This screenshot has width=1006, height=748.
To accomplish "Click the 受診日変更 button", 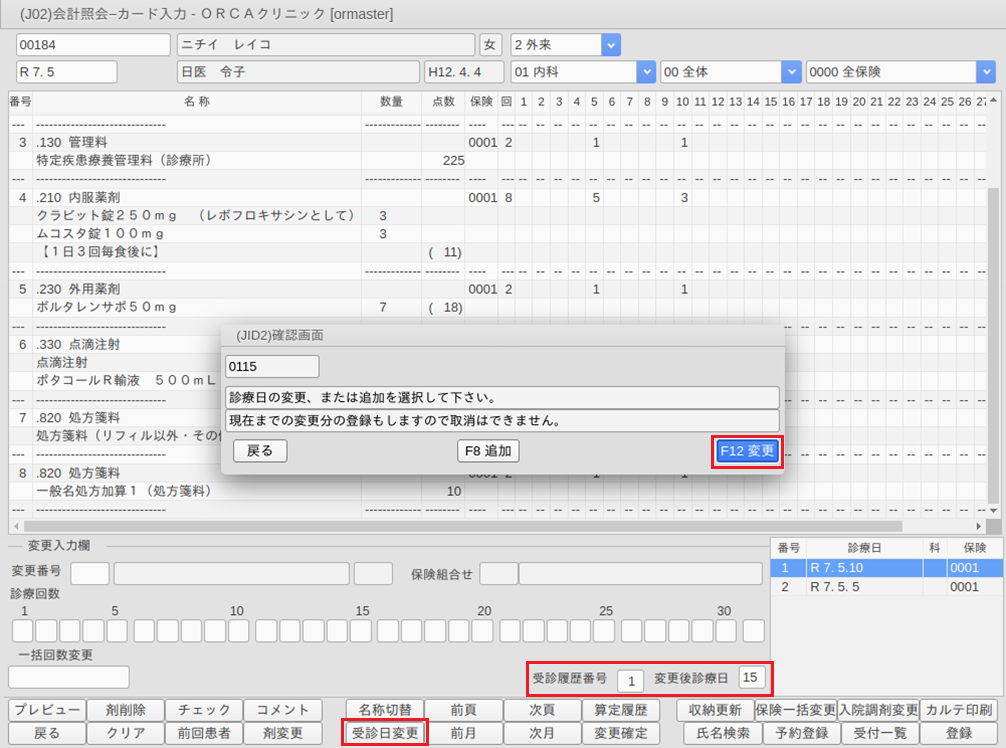I will click(x=385, y=733).
